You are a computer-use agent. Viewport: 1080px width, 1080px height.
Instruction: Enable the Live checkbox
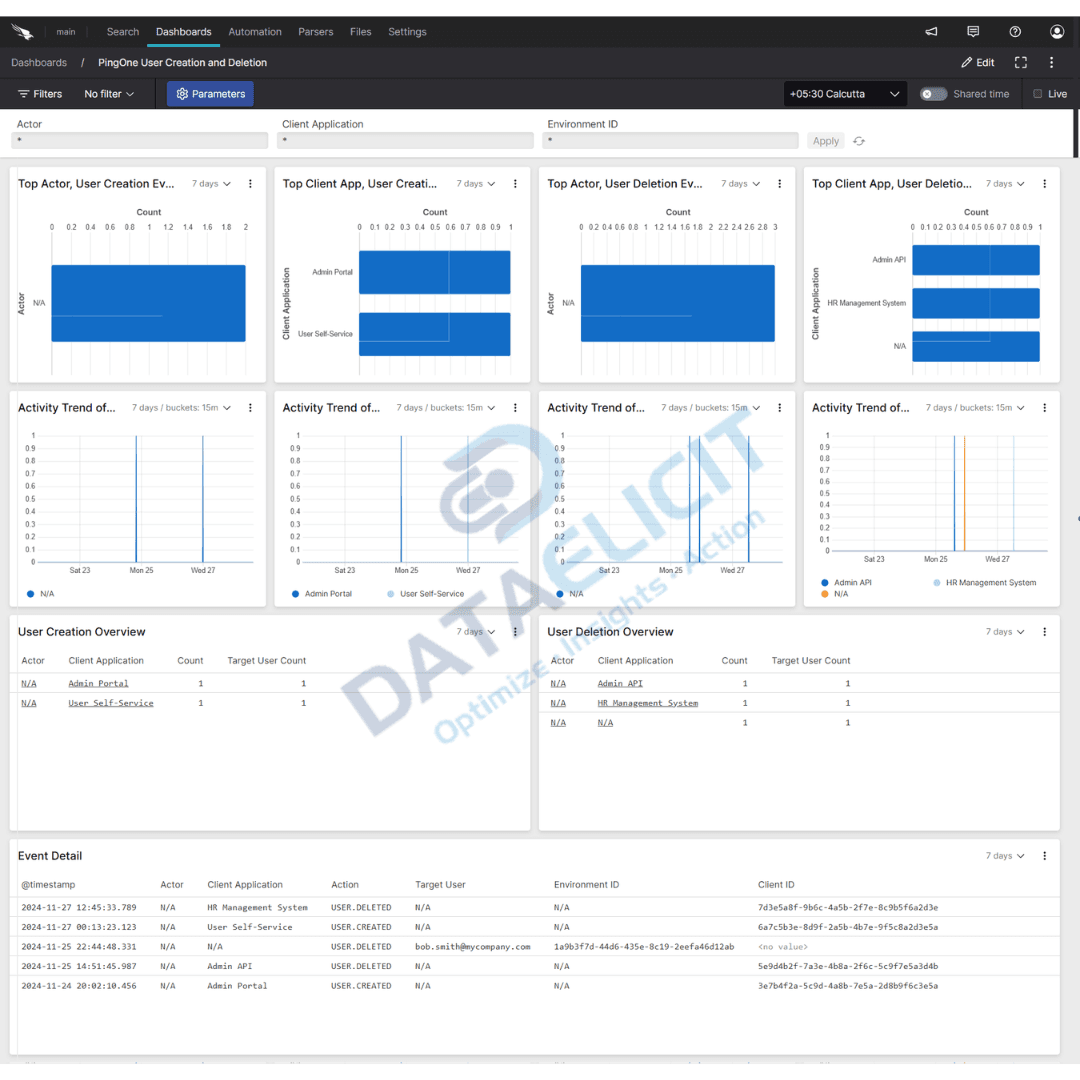pos(1038,93)
